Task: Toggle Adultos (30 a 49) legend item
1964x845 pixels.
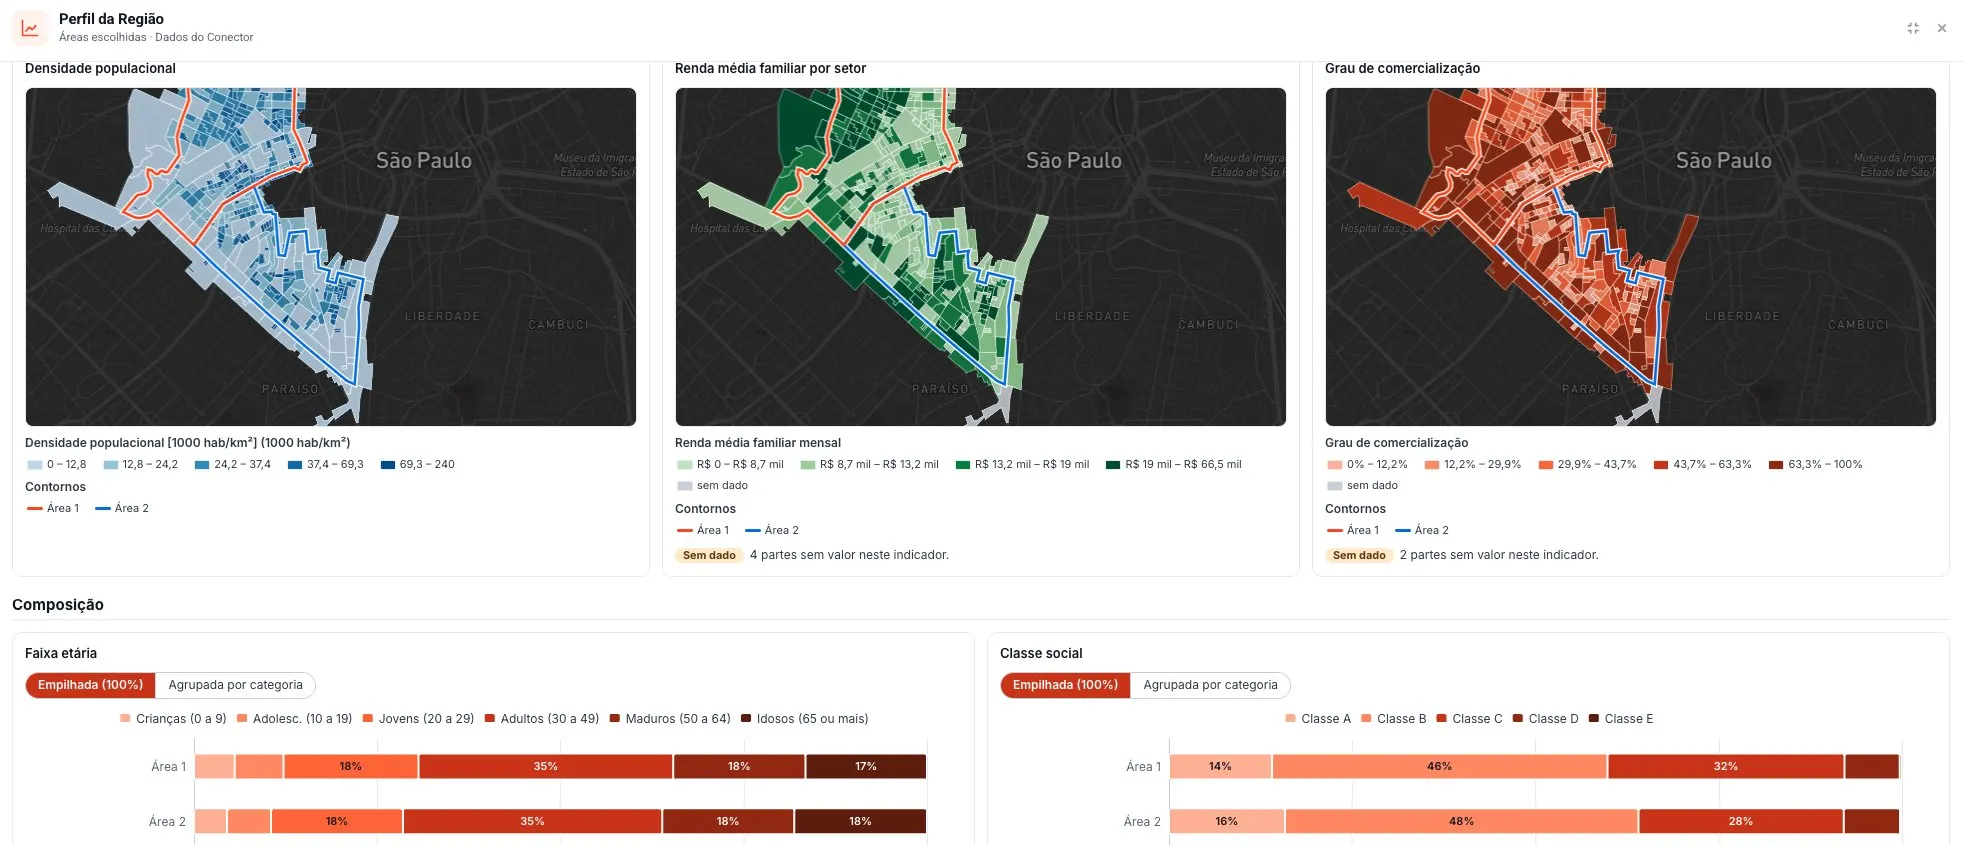Action: pos(542,719)
